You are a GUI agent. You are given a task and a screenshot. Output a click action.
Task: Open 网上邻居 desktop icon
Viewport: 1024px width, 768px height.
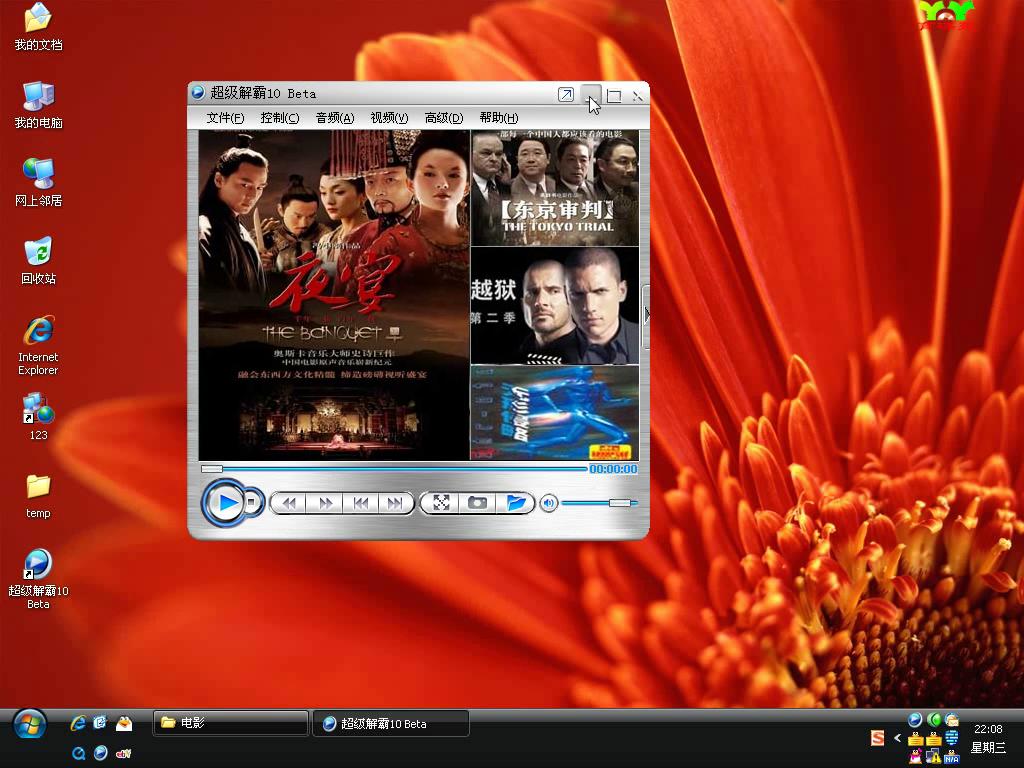[x=38, y=183]
